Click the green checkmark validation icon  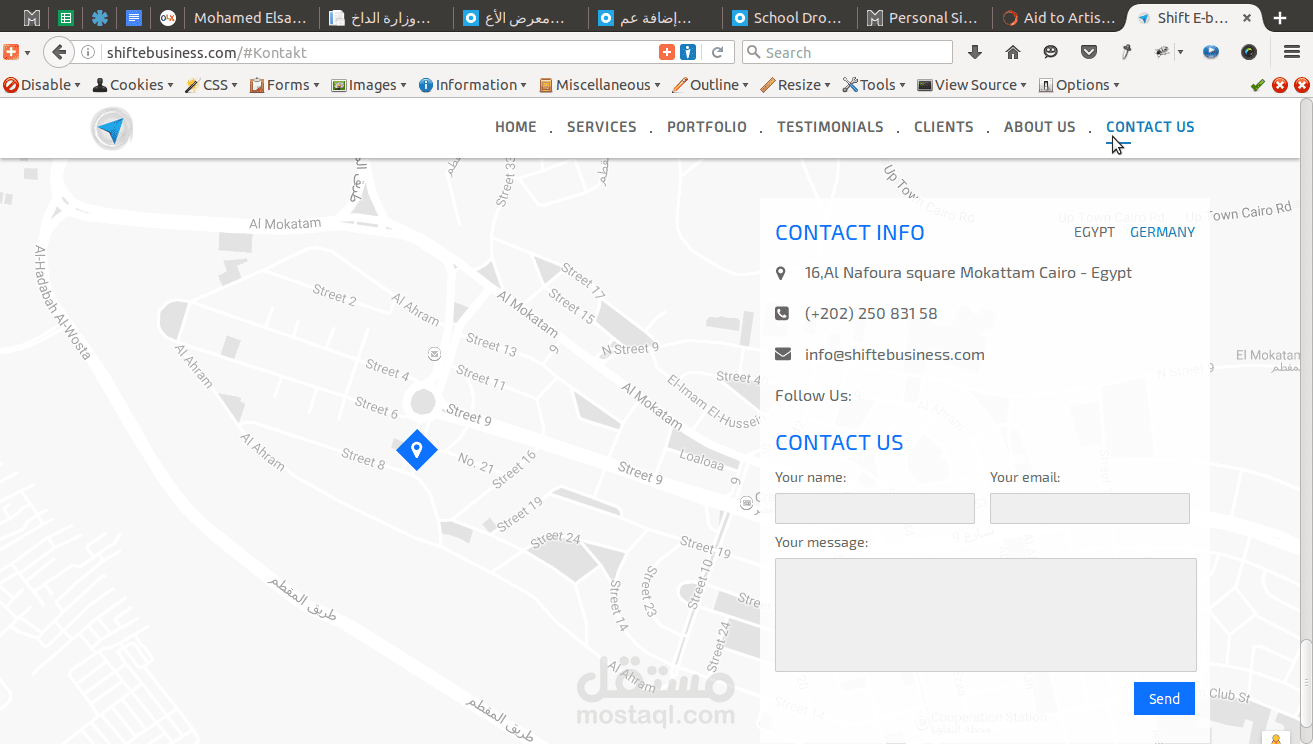coord(1258,85)
